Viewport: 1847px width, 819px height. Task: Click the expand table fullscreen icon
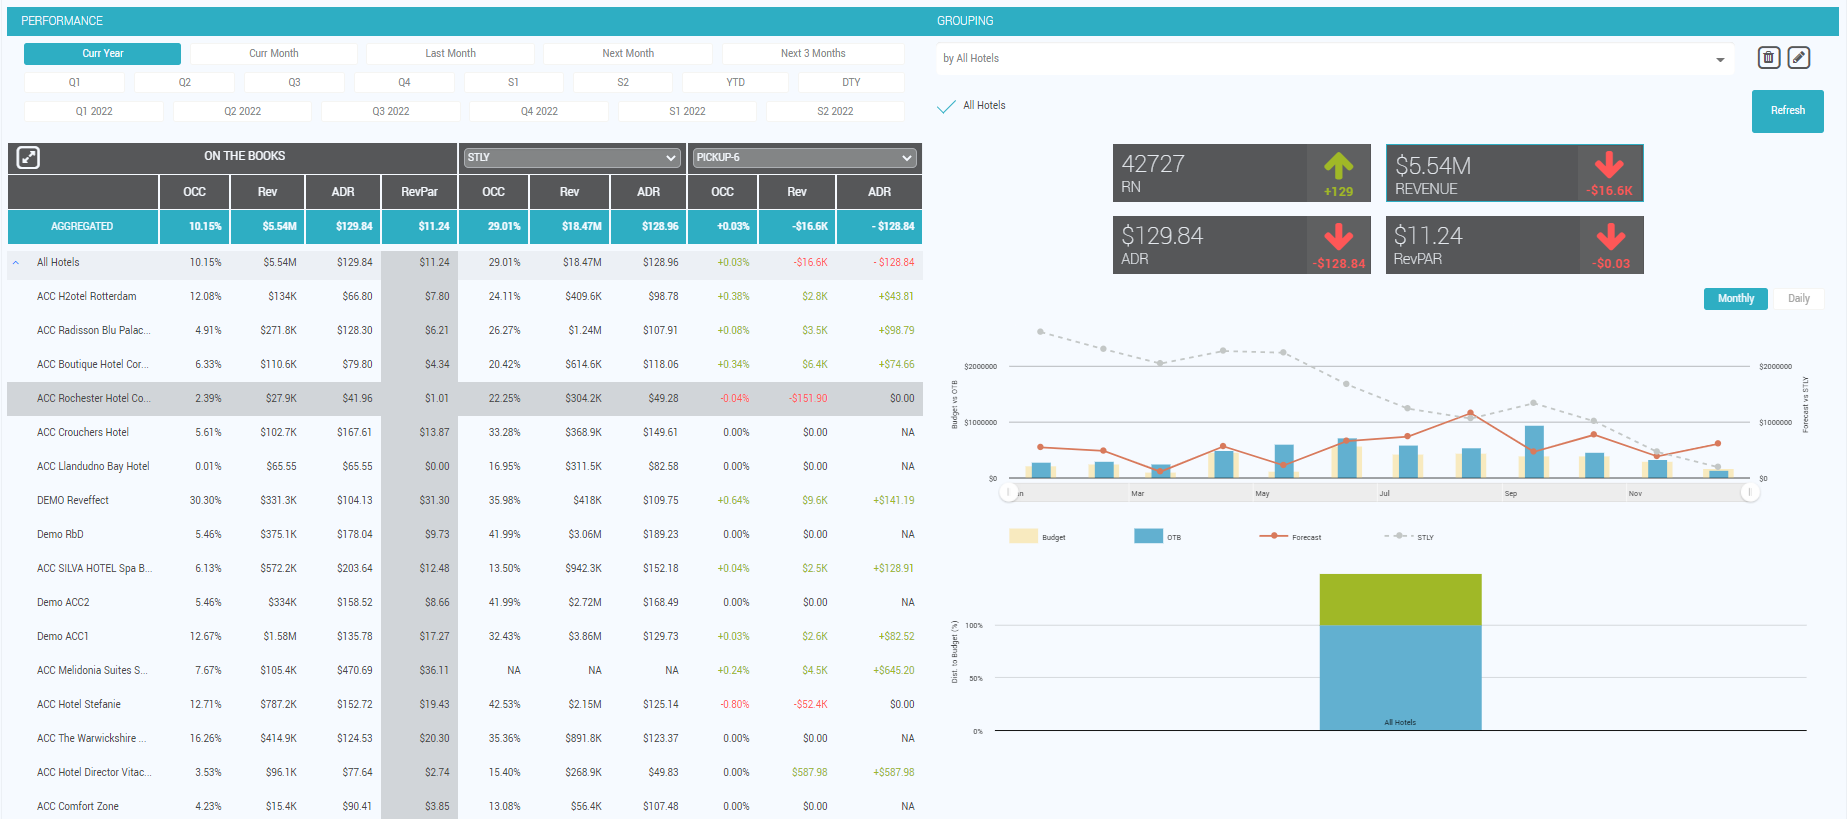(28, 157)
